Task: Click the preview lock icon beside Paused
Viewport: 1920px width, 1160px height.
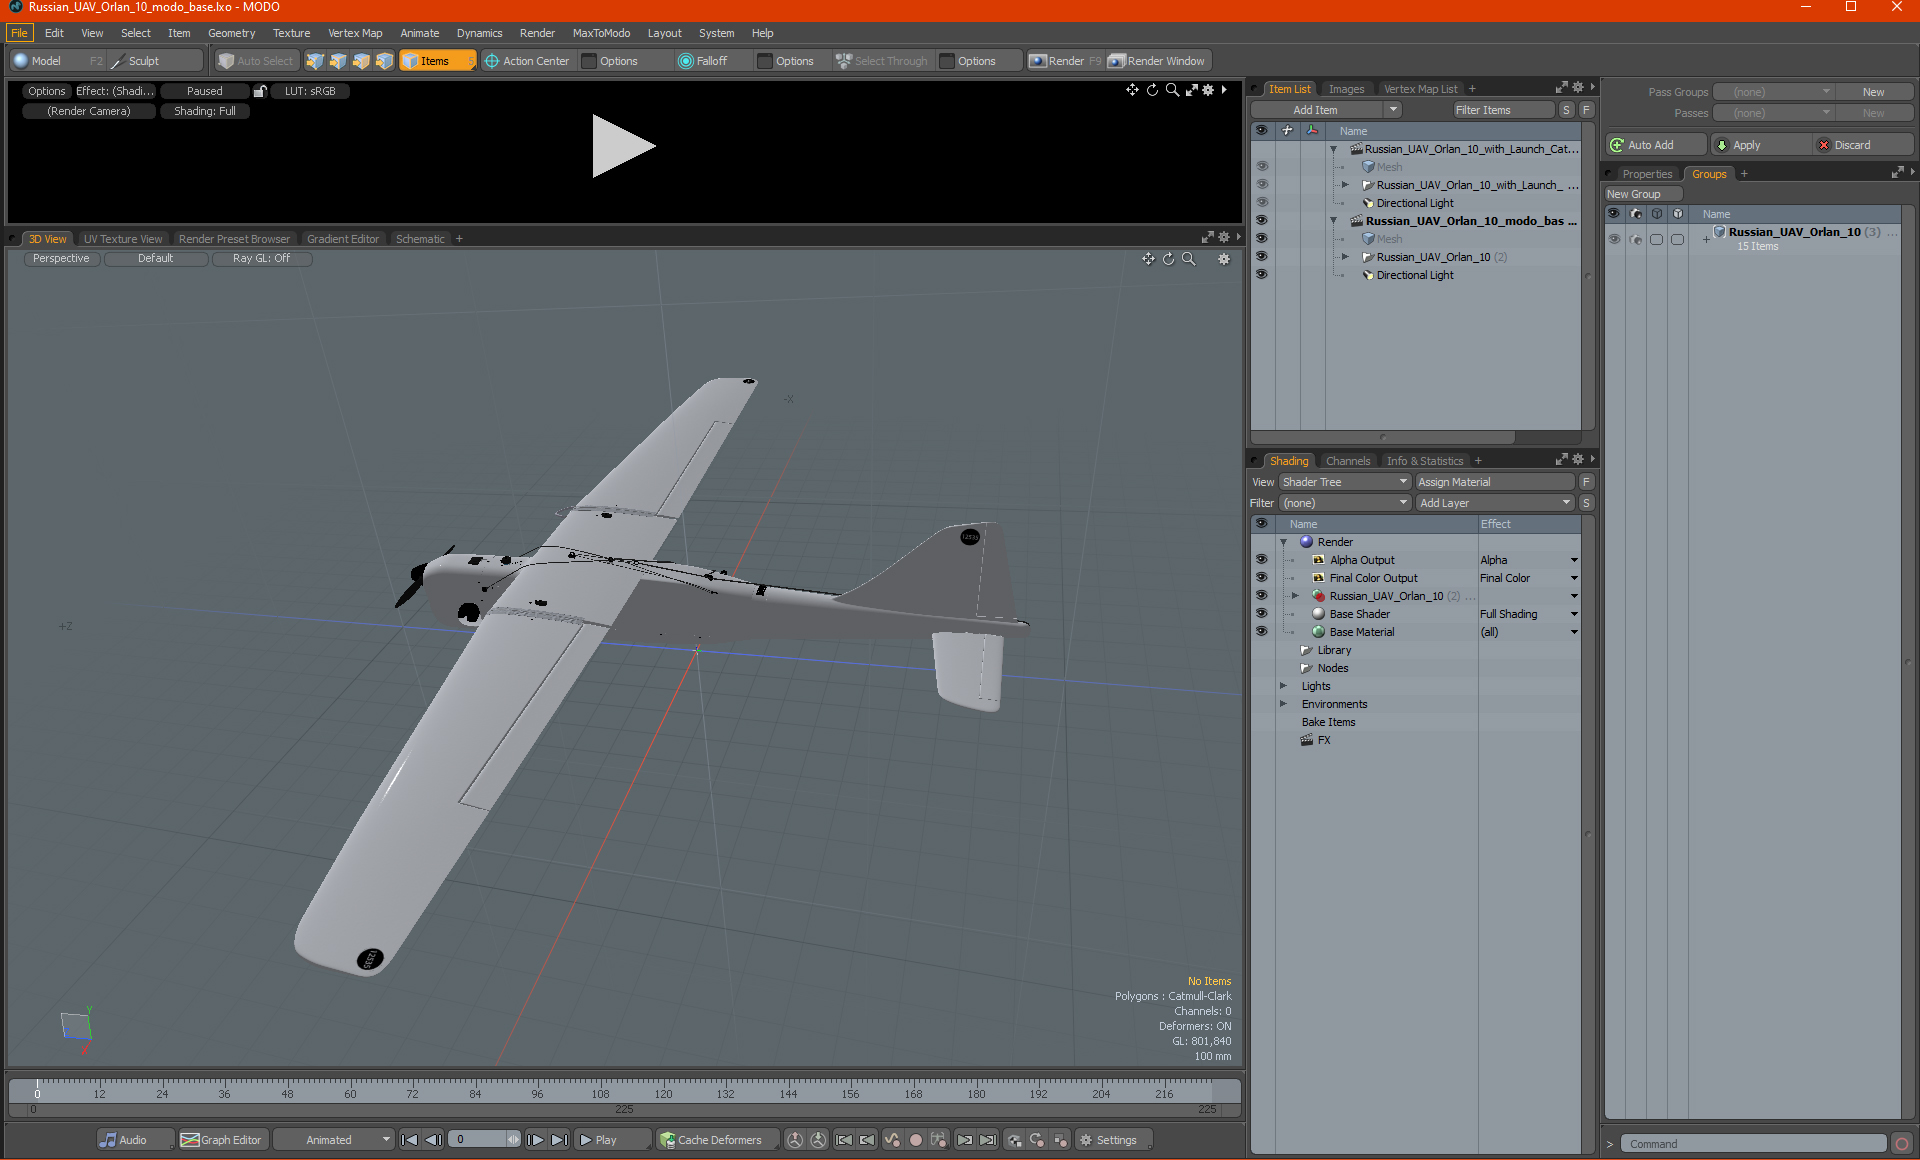Action: [260, 91]
